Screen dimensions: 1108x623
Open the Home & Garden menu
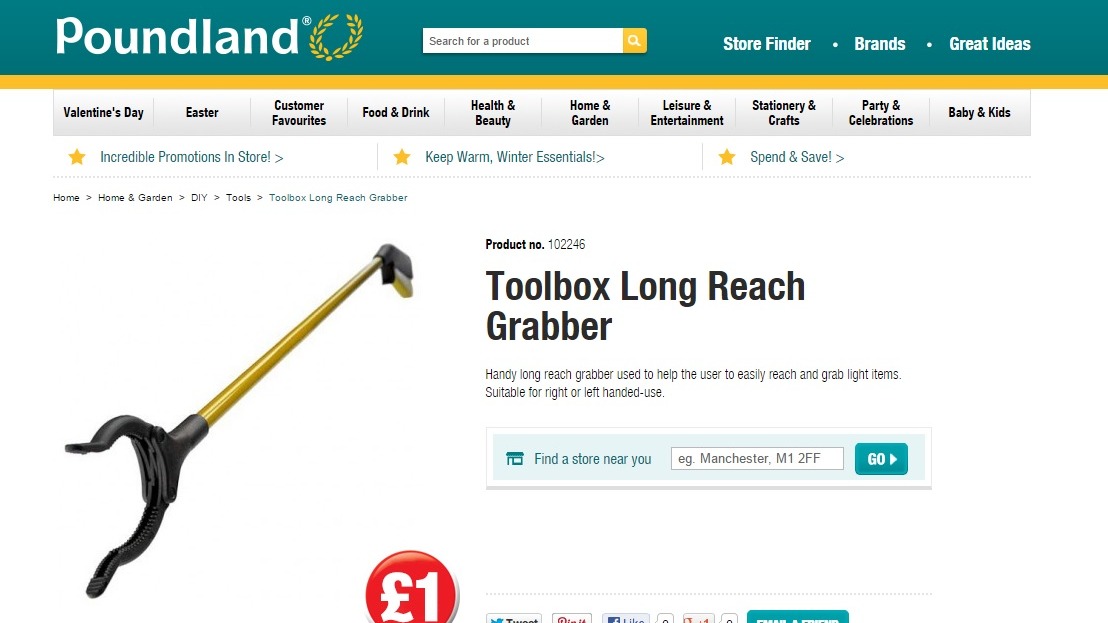590,113
